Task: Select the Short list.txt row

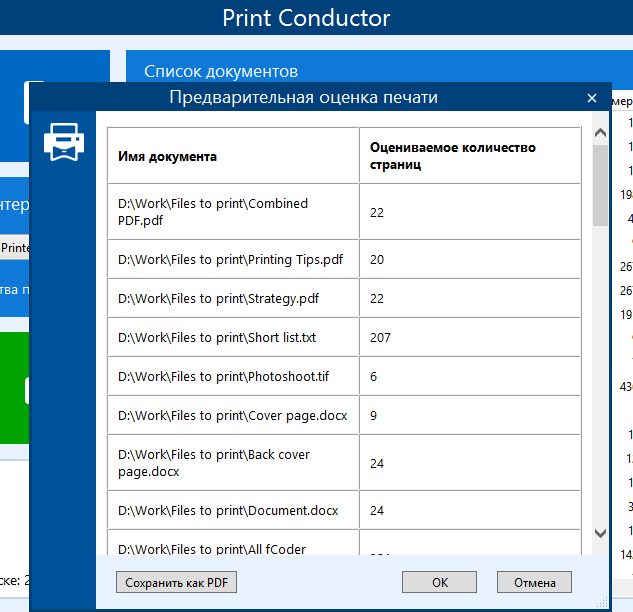Action: pyautogui.click(x=344, y=337)
